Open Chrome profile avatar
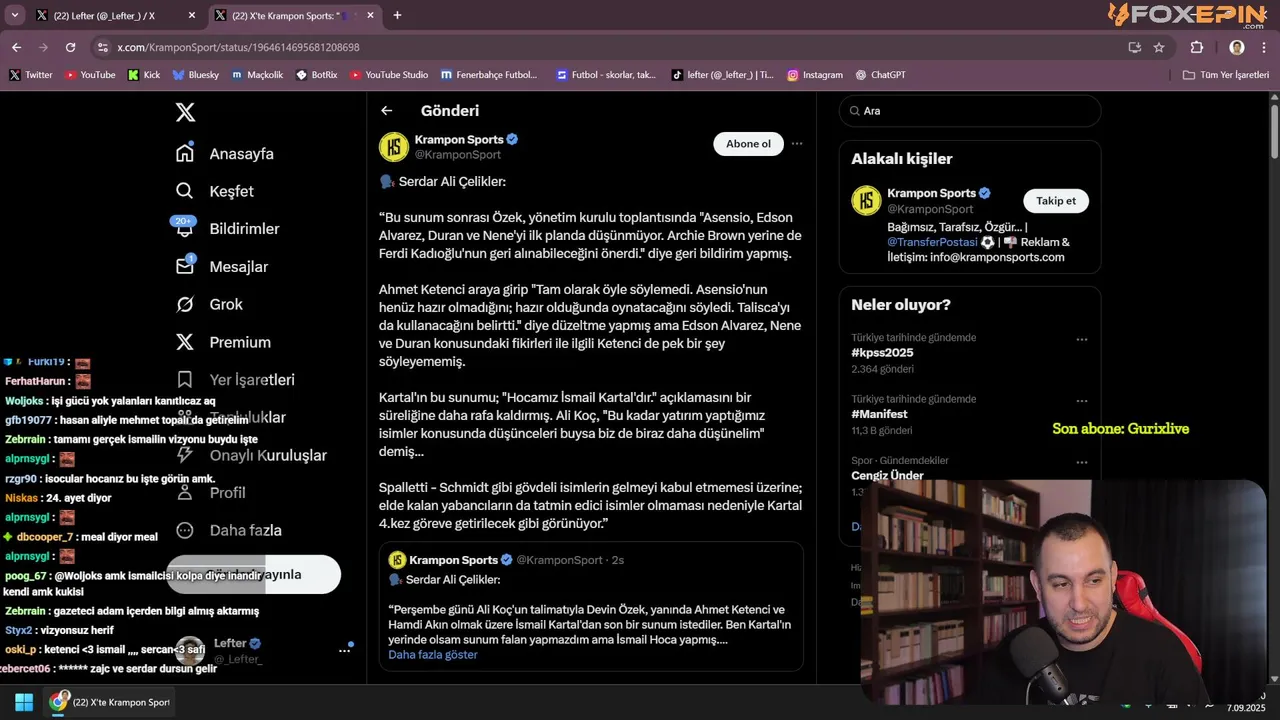The image size is (1280, 720). point(1237,47)
